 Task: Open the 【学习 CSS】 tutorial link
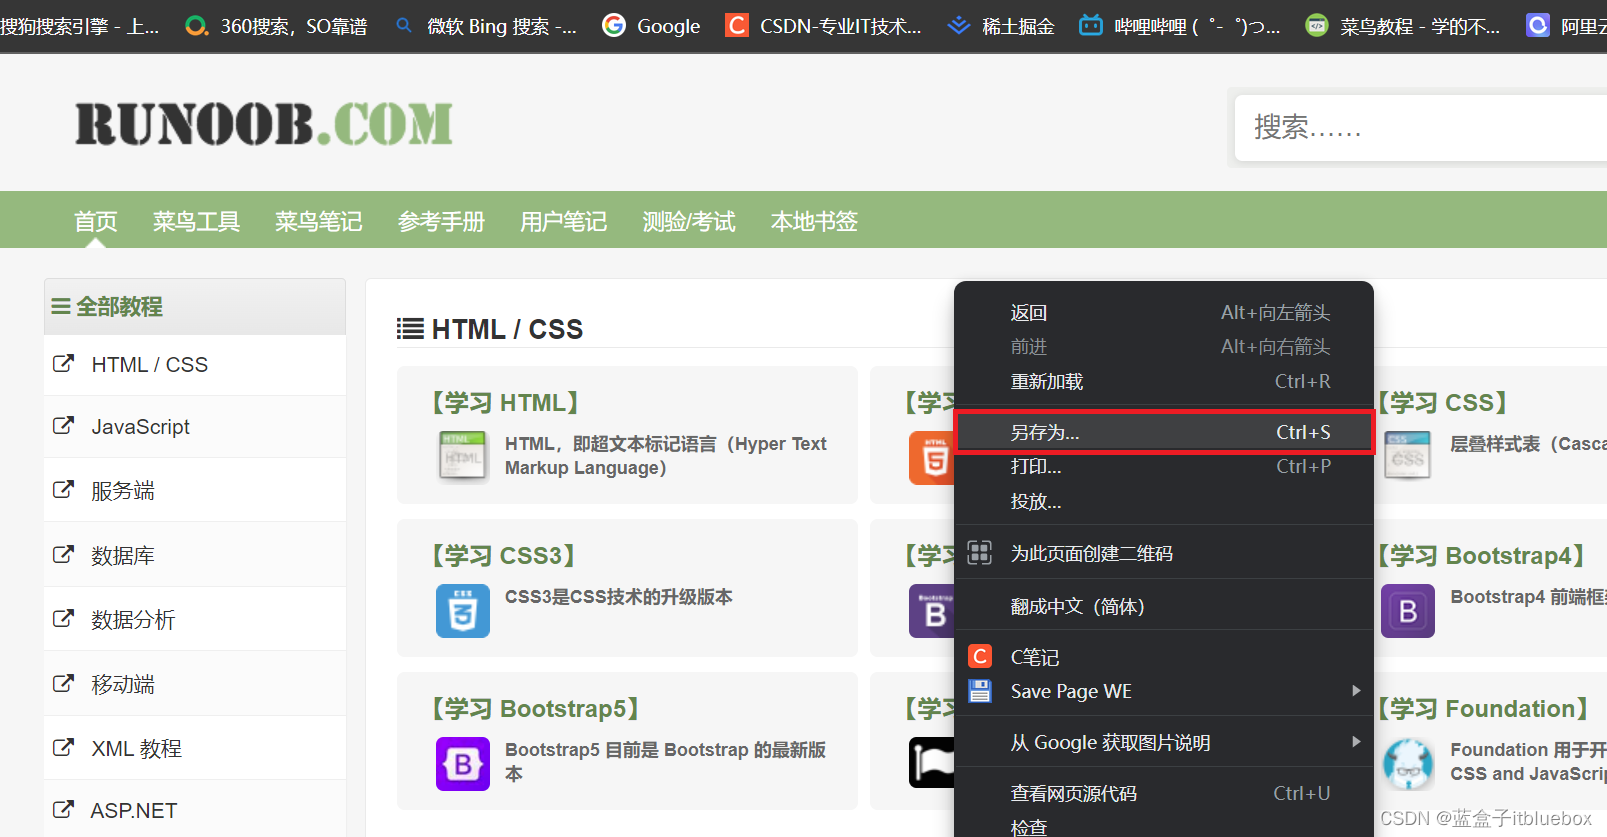[x=1443, y=402]
